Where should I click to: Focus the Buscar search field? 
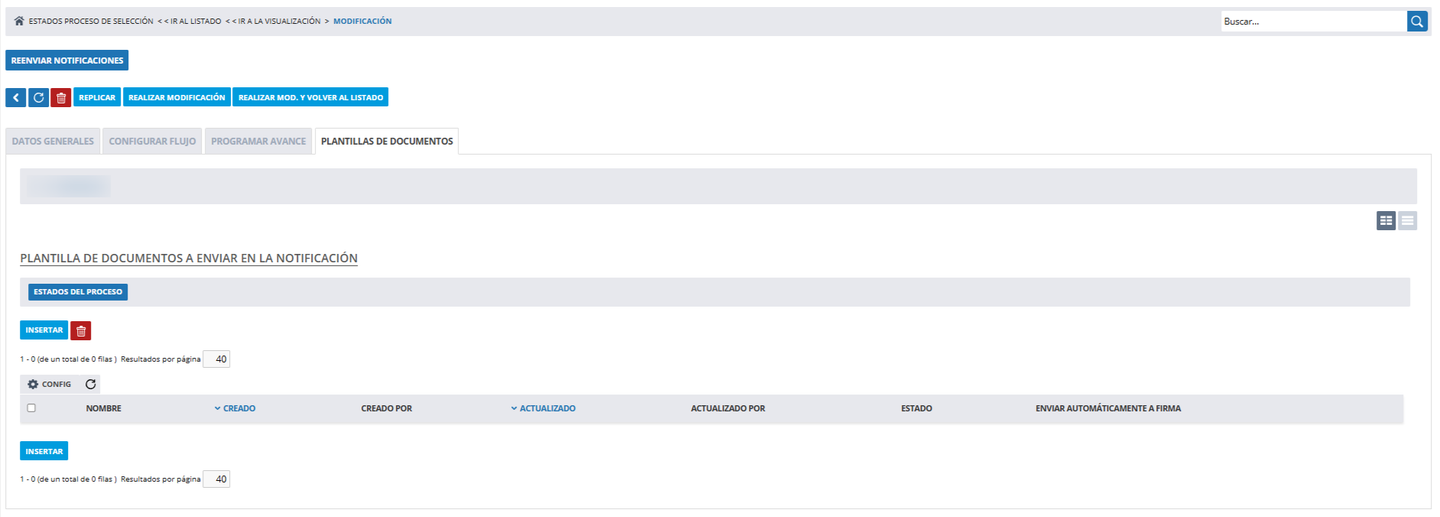point(1313,21)
